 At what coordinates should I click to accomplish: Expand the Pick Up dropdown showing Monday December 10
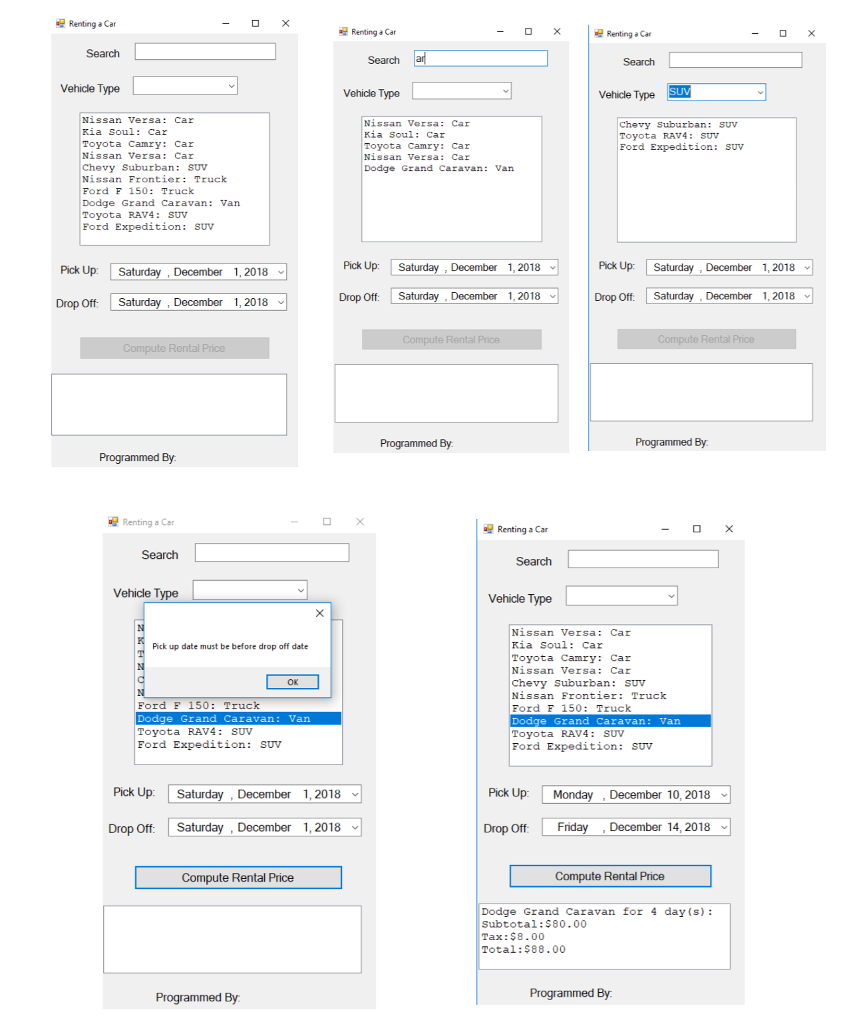720,794
